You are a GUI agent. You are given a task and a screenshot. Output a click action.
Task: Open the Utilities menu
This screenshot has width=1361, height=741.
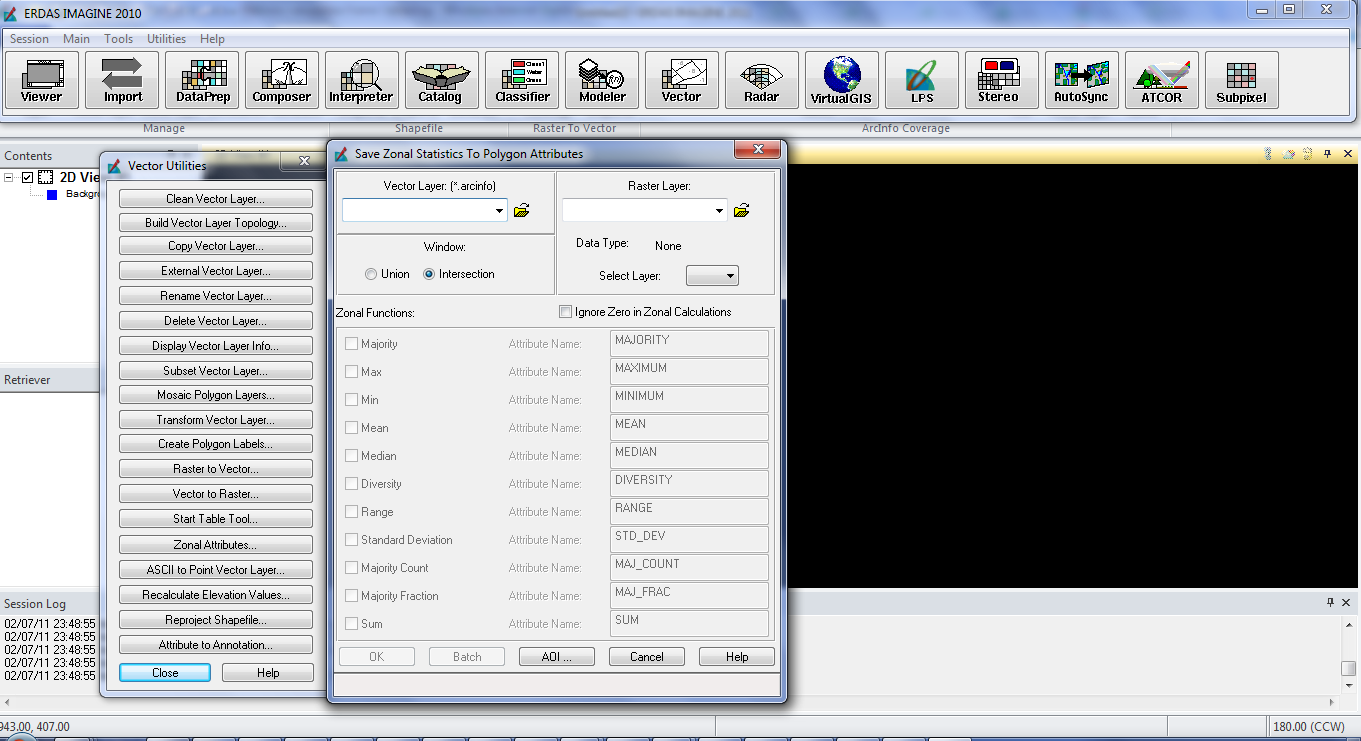(166, 39)
